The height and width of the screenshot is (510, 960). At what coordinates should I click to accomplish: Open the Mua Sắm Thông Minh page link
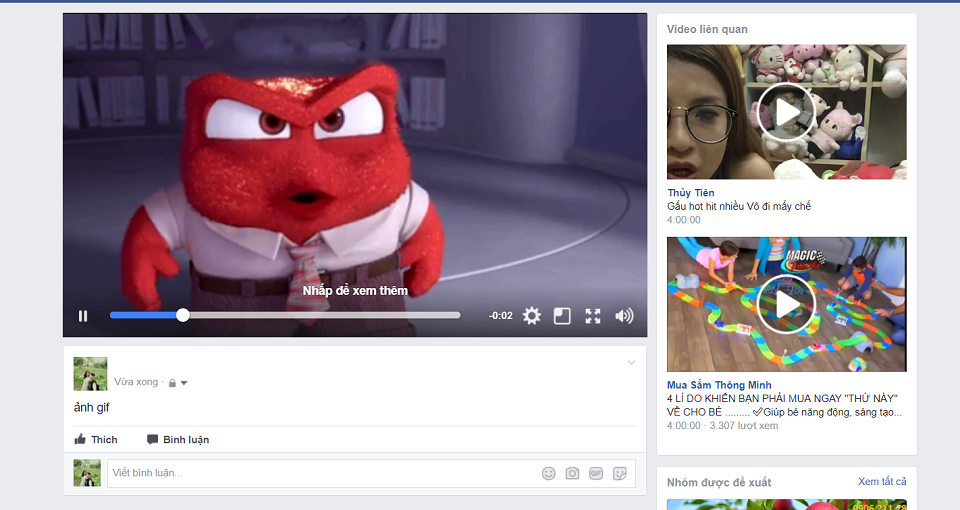pyautogui.click(x=719, y=385)
